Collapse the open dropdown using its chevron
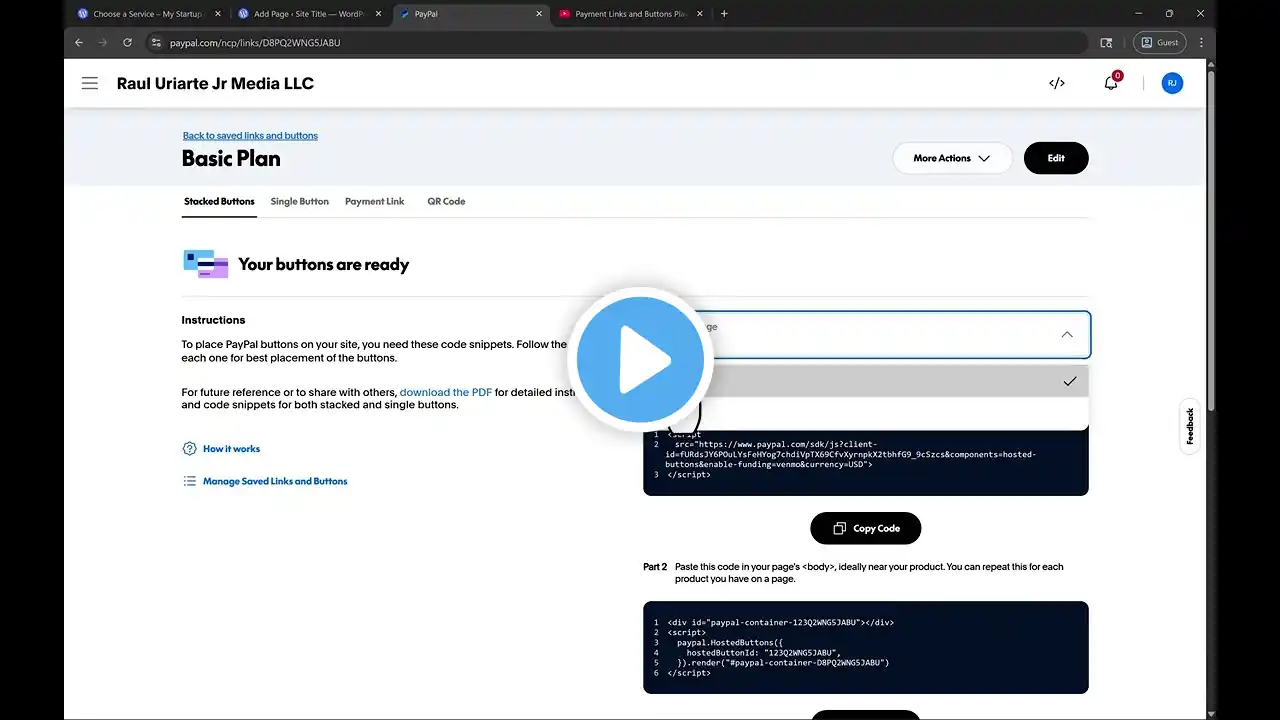This screenshot has height=720, width=1280. [x=1067, y=335]
